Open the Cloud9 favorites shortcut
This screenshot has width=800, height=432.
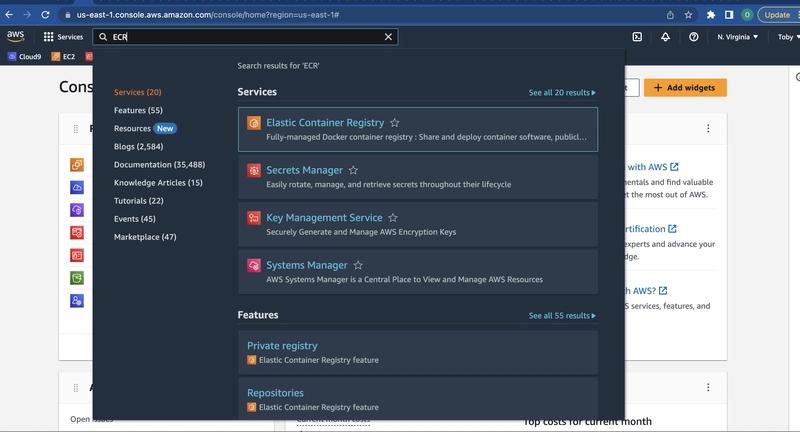[x=24, y=57]
